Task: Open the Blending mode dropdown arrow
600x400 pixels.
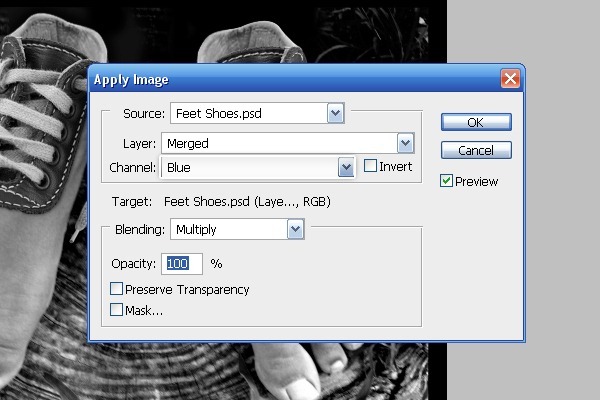Action: coord(295,229)
